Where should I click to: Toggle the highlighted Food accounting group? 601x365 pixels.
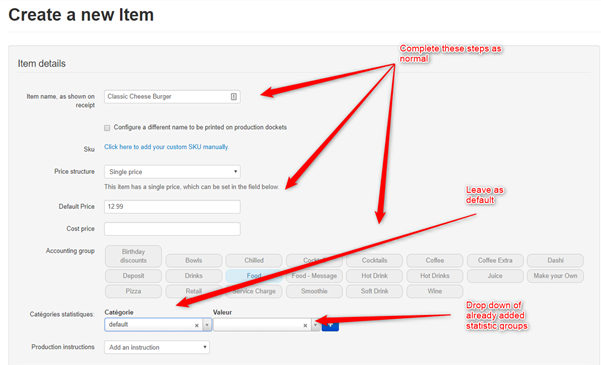254,276
